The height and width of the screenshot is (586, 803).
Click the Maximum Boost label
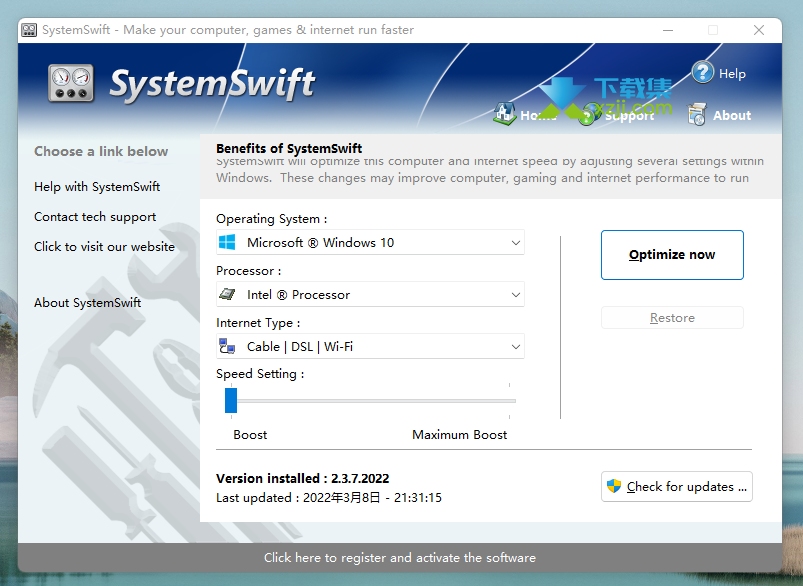(459, 435)
